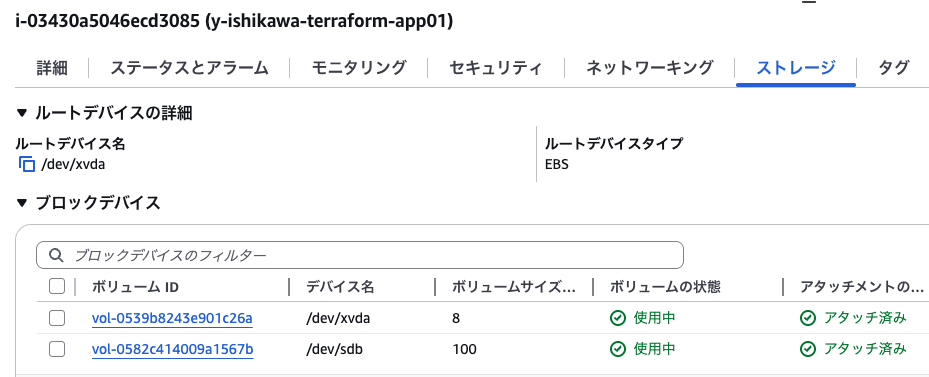Select the モニタリング tab
Screen dimensions: 929x377
[359, 68]
